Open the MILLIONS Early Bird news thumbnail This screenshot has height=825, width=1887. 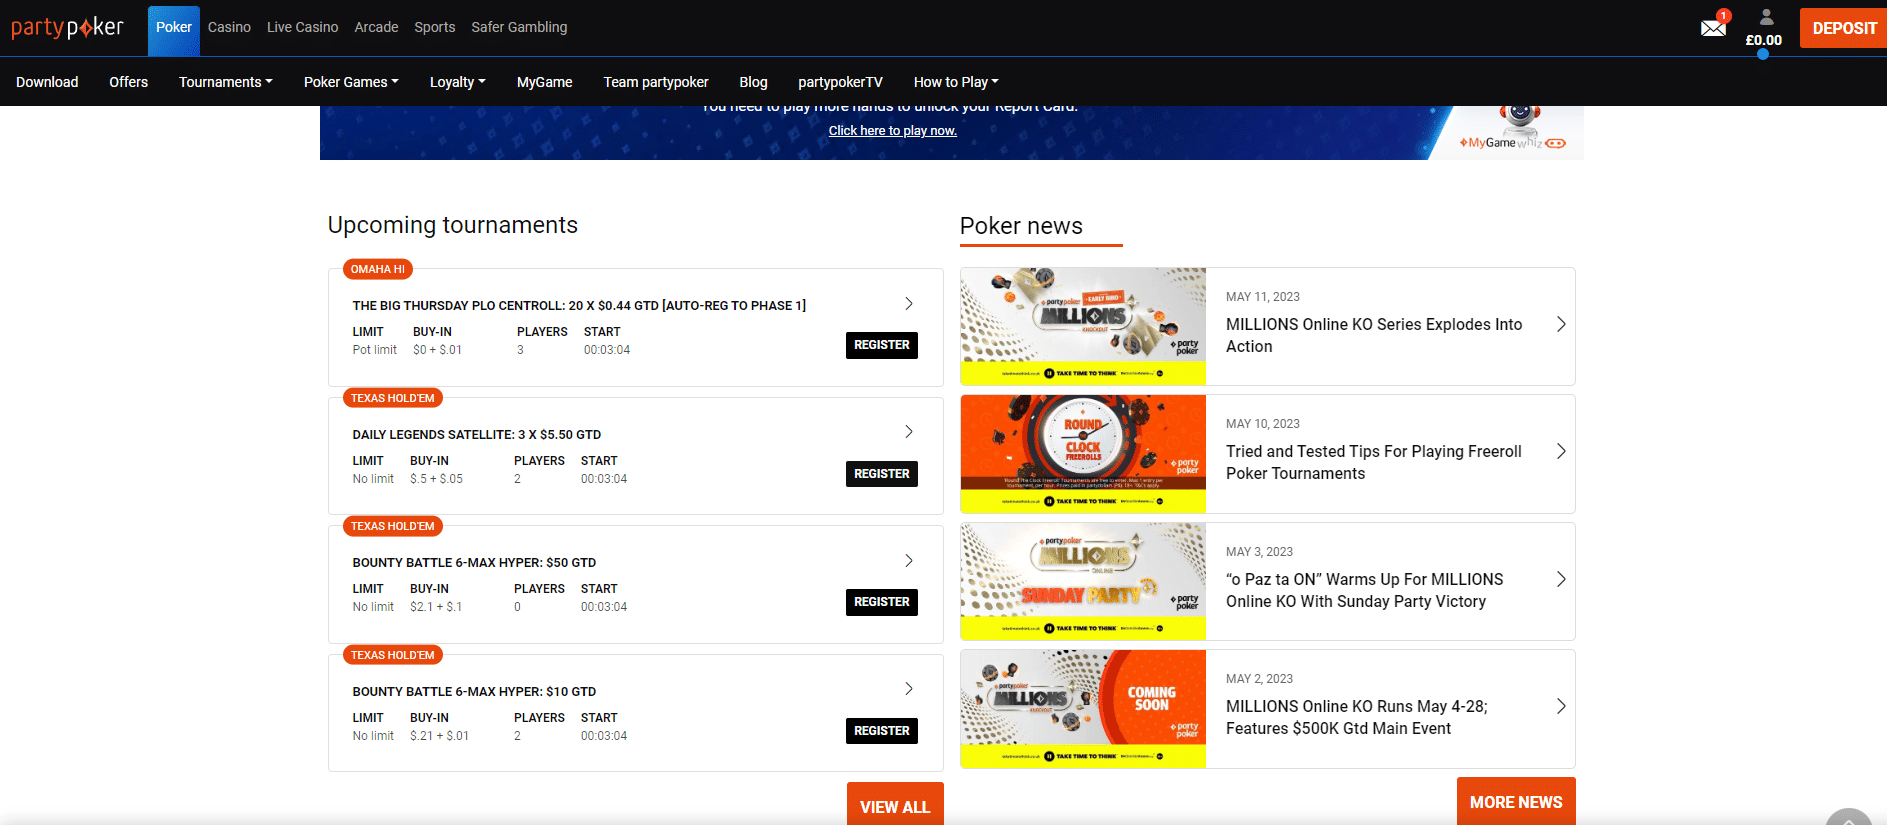[1083, 326]
